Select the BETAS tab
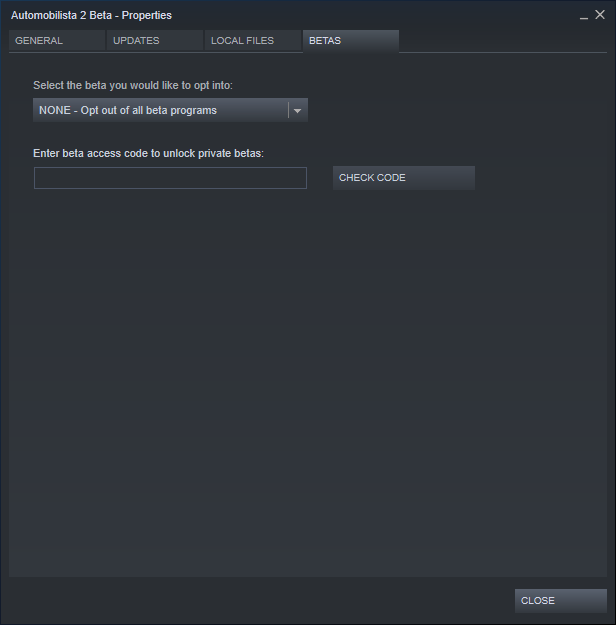Screen dimensions: 616x625 pos(351,41)
